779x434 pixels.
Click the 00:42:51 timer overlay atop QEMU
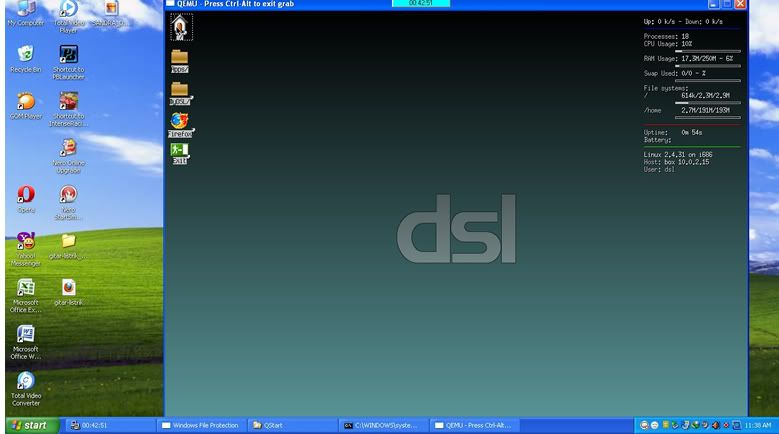pyautogui.click(x=421, y=3)
